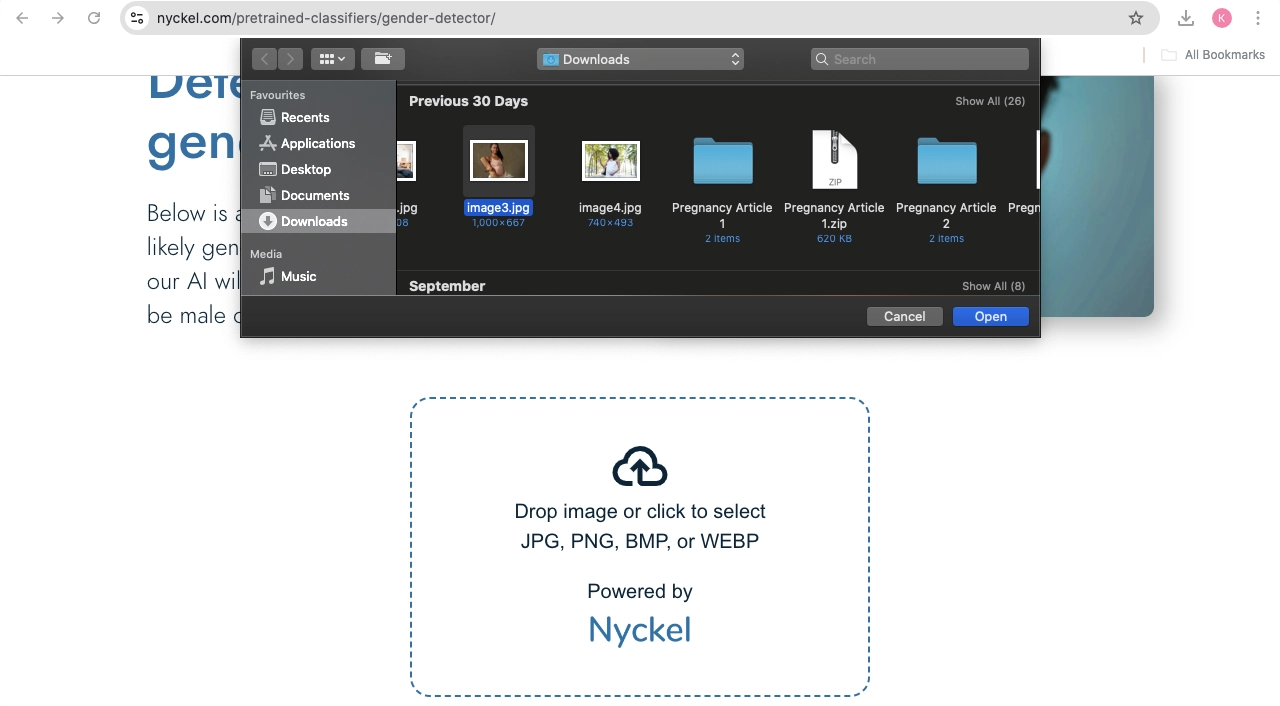Show all 8 September items
The width and height of the screenshot is (1280, 706).
point(992,286)
